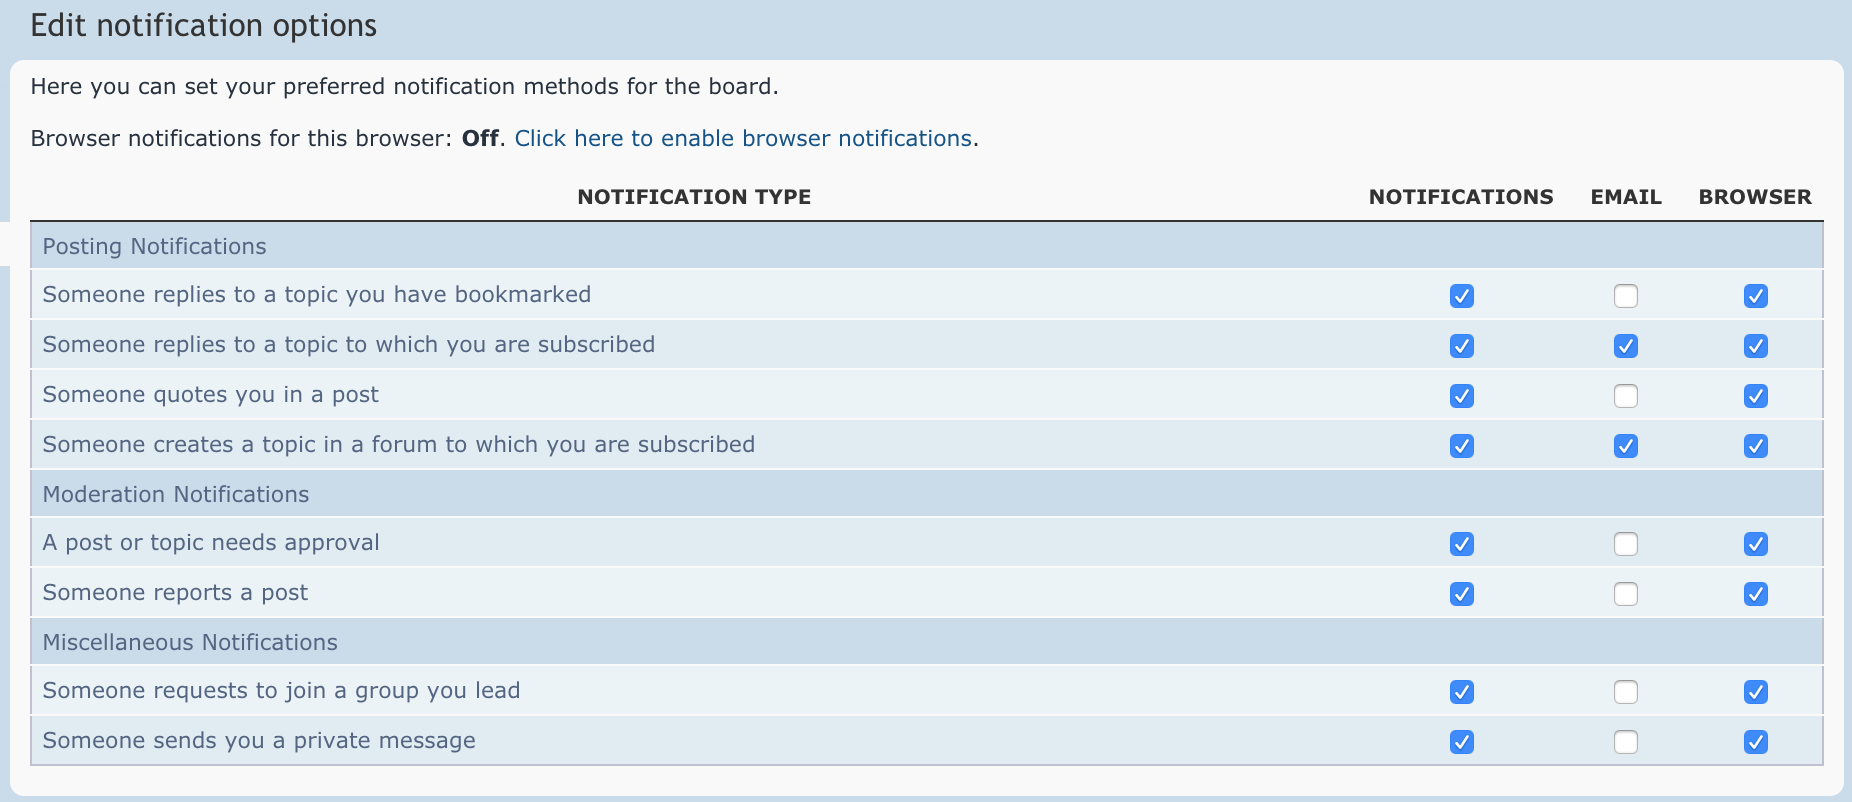Viewport: 1852px width, 802px height.
Task: Enable email notifications for private messages
Action: click(x=1626, y=742)
